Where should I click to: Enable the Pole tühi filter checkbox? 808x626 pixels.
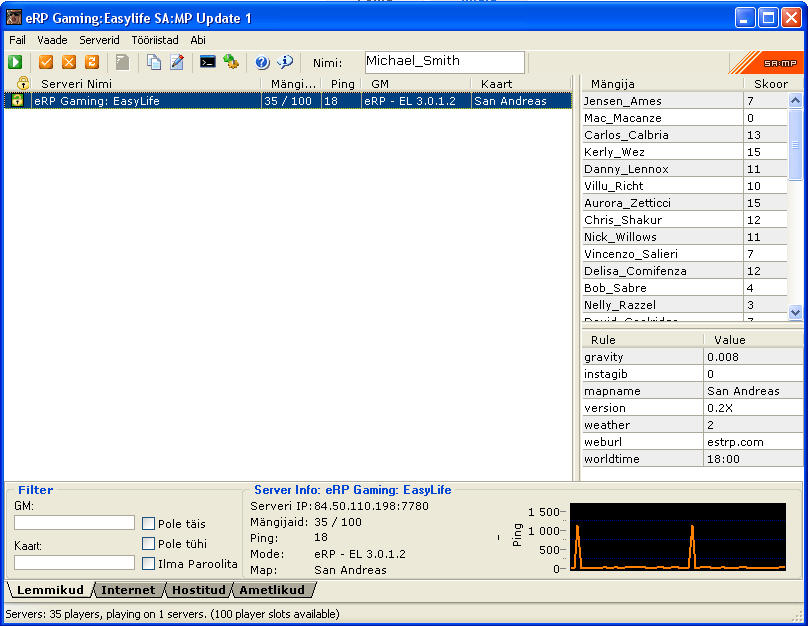(148, 544)
